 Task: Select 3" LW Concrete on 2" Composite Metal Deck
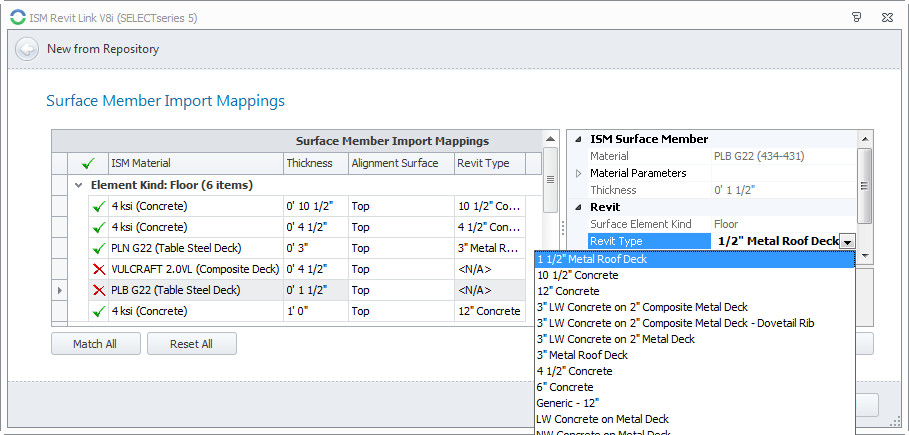[695, 307]
